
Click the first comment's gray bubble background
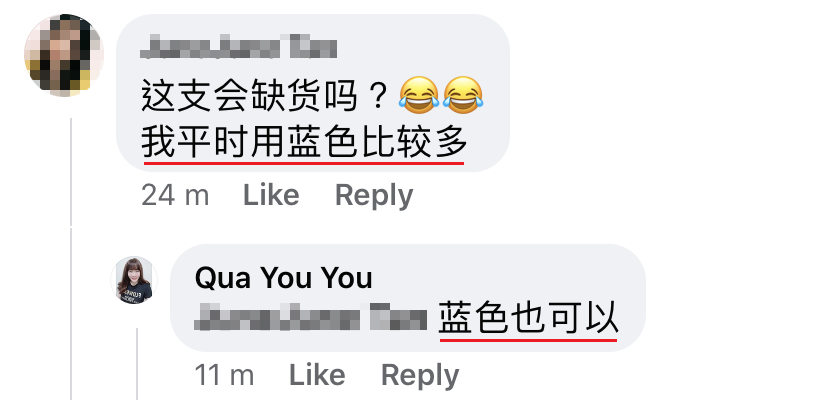[x=313, y=93]
